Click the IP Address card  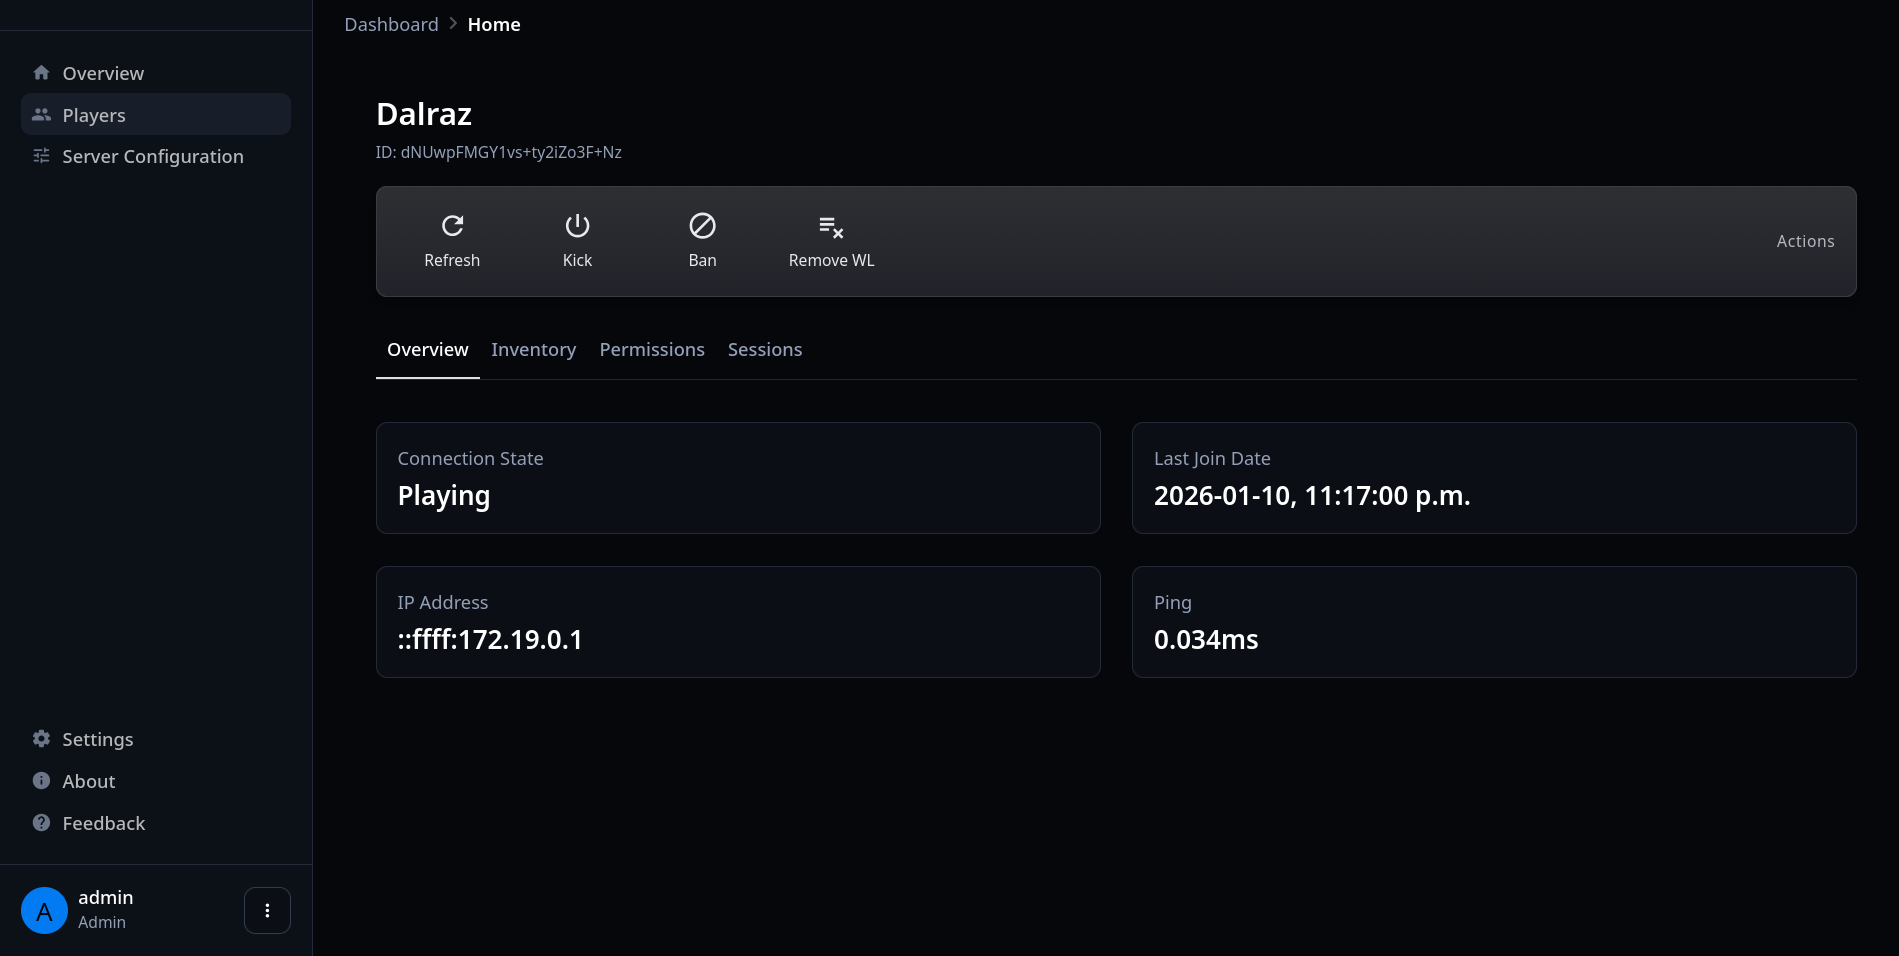pos(738,622)
